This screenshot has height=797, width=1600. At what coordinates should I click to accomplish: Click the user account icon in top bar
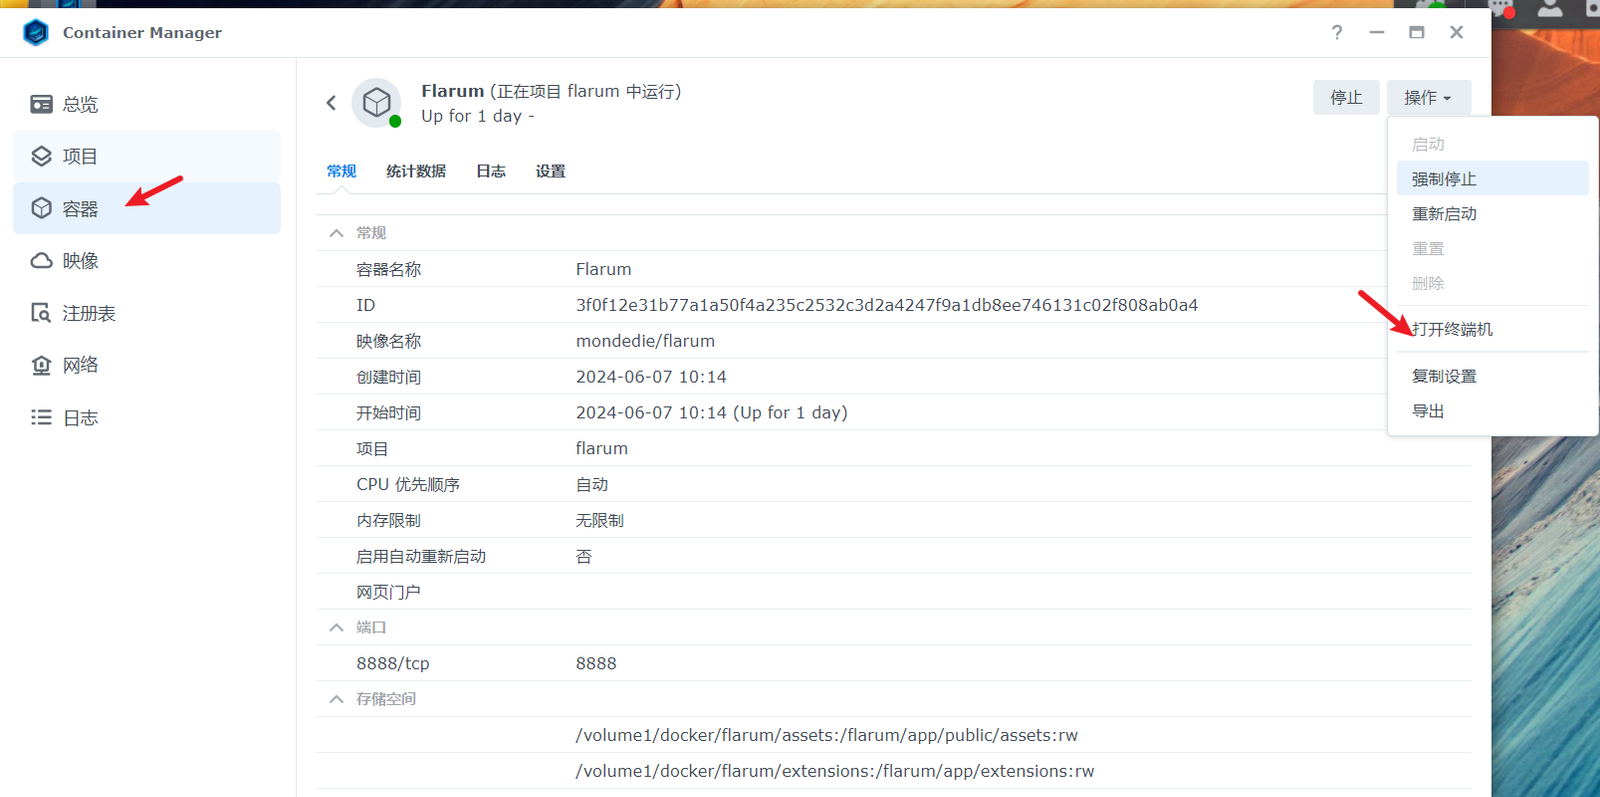tap(1550, 8)
